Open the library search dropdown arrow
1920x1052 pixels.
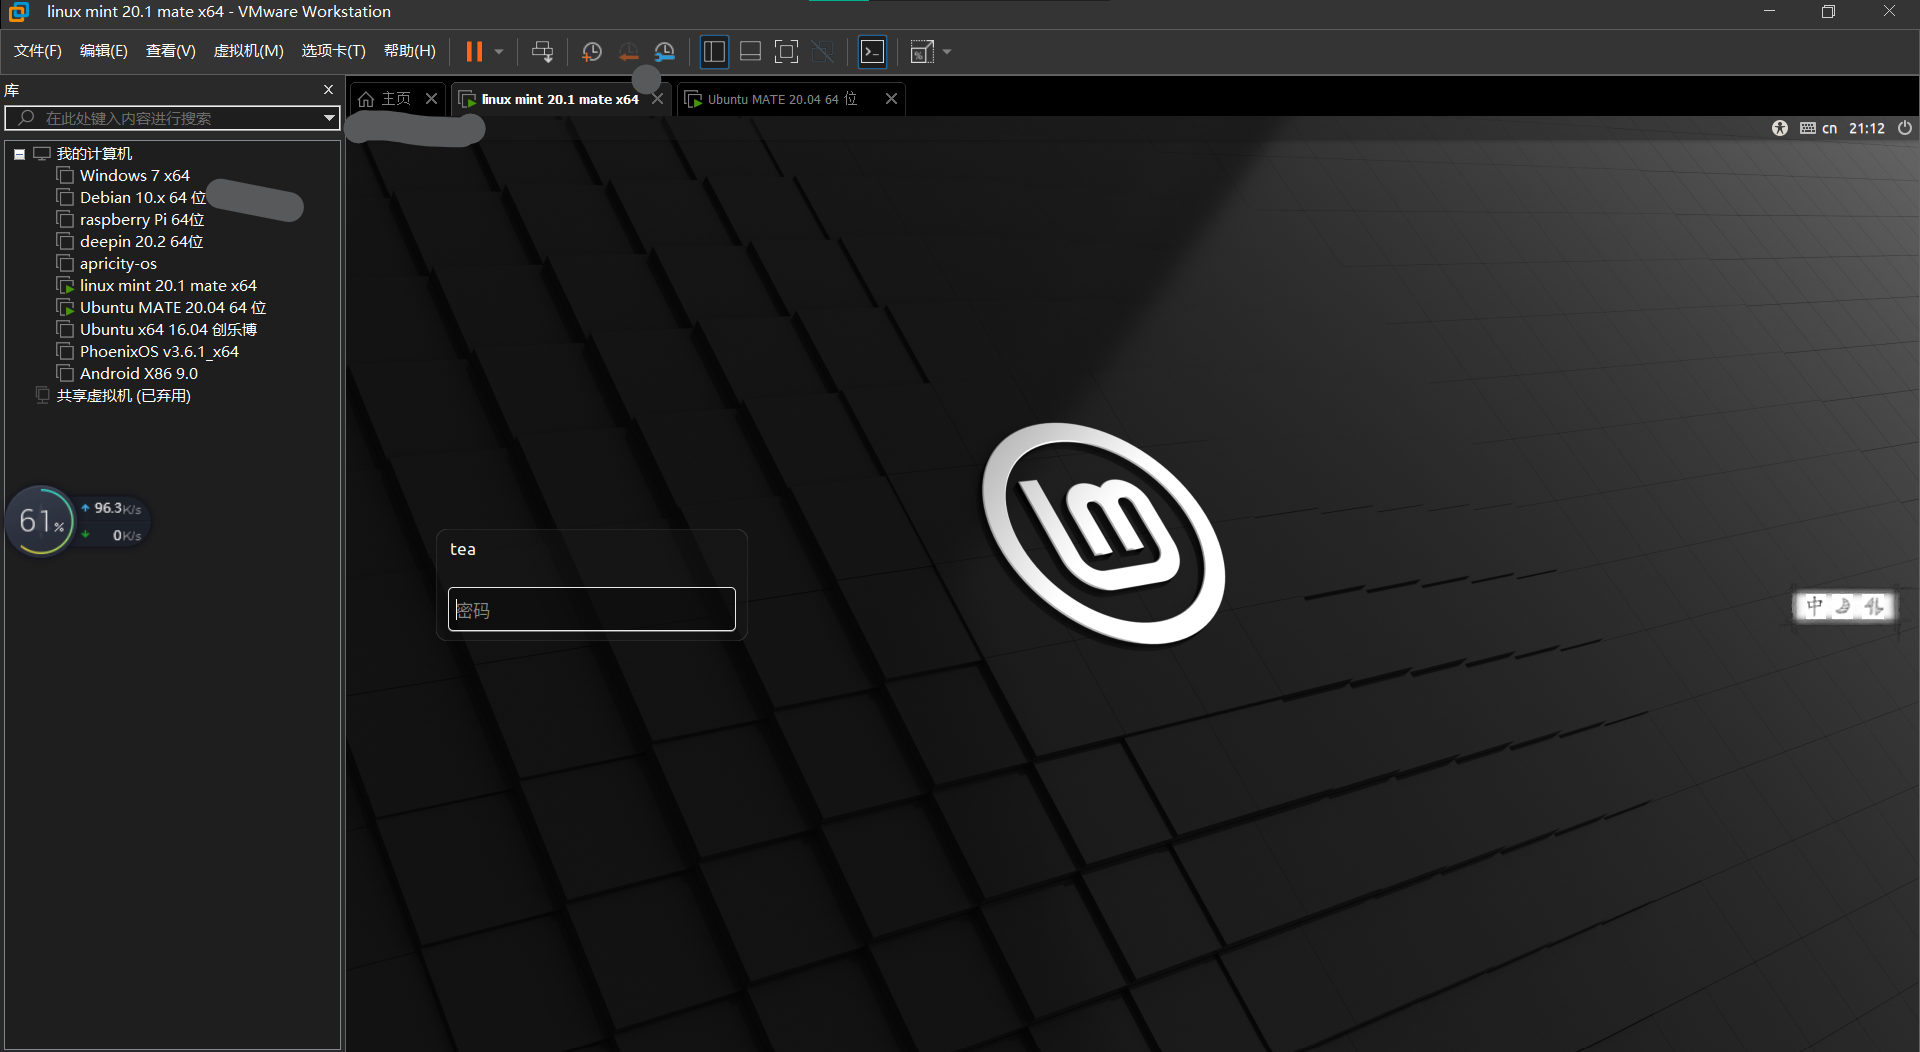pos(329,118)
